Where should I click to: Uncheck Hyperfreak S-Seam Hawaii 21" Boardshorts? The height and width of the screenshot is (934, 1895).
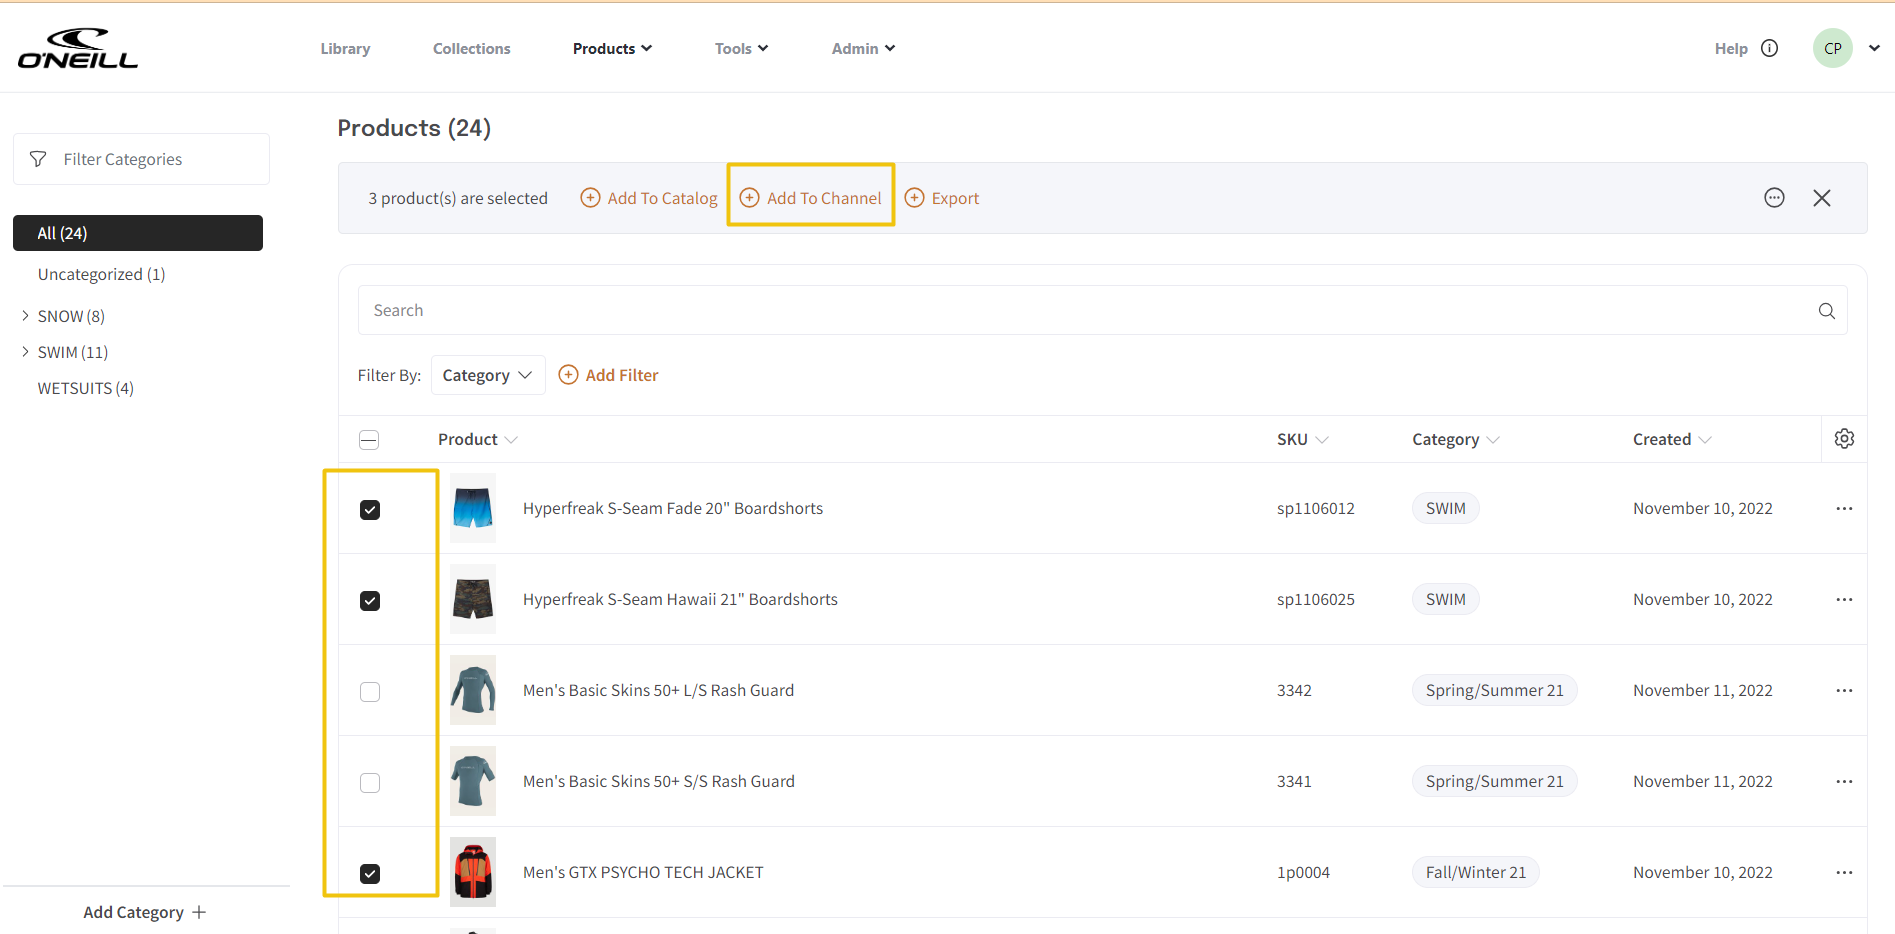point(370,601)
